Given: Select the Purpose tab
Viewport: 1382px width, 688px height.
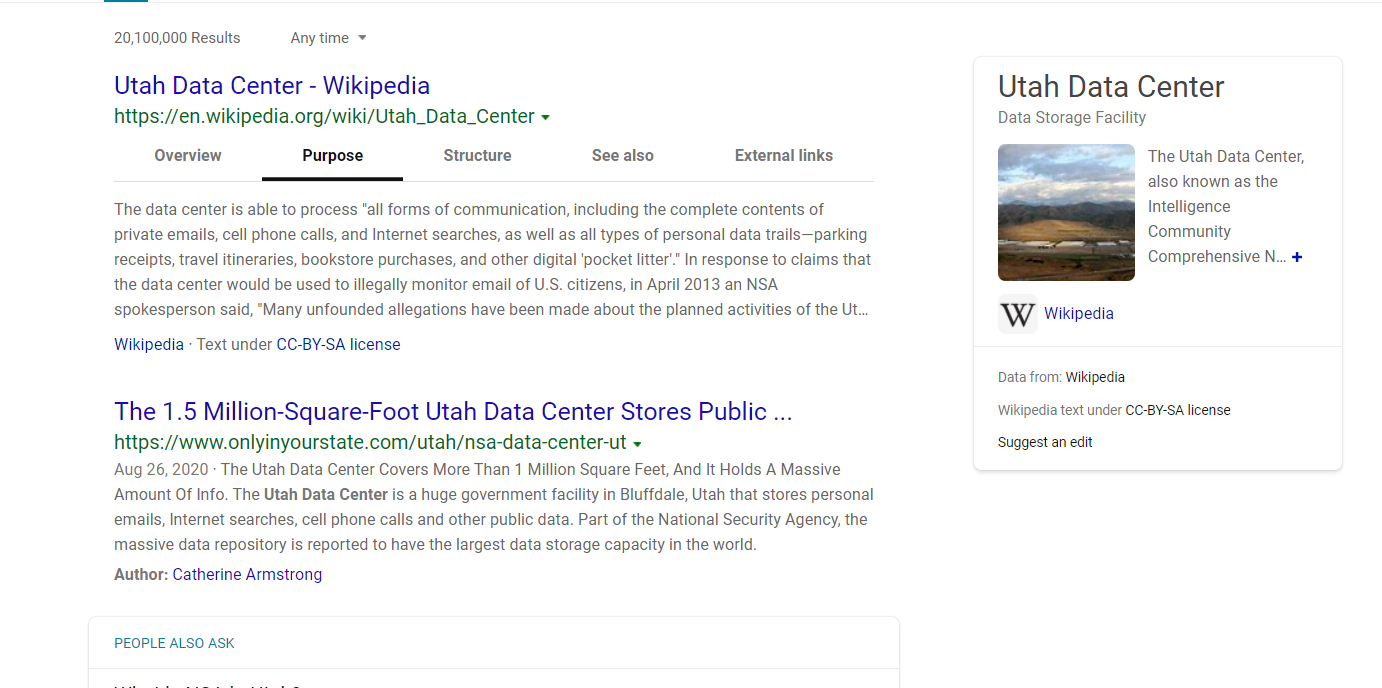Looking at the screenshot, I should 332,156.
